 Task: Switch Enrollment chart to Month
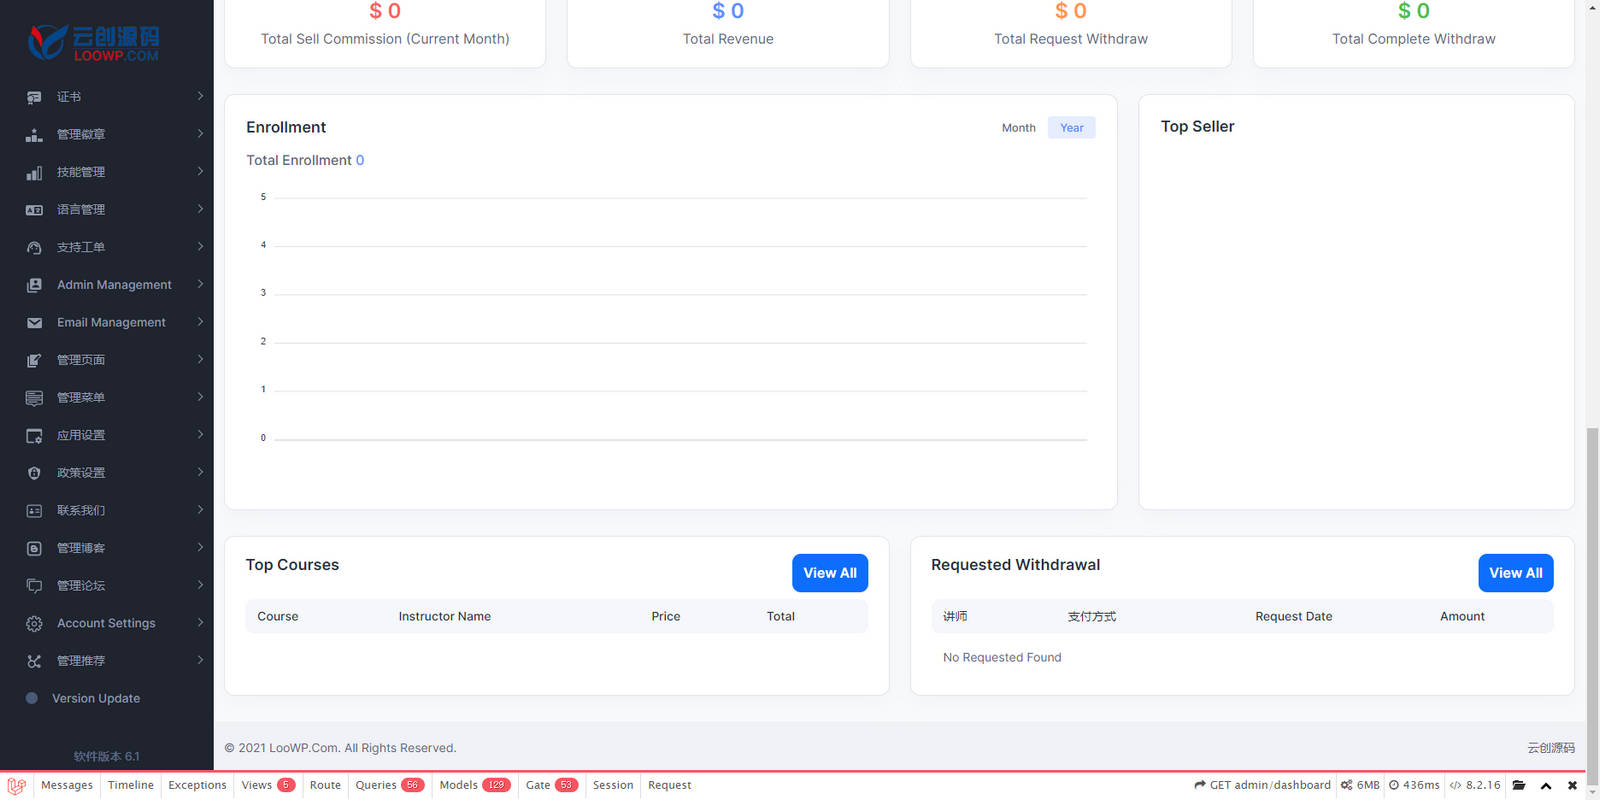1018,128
